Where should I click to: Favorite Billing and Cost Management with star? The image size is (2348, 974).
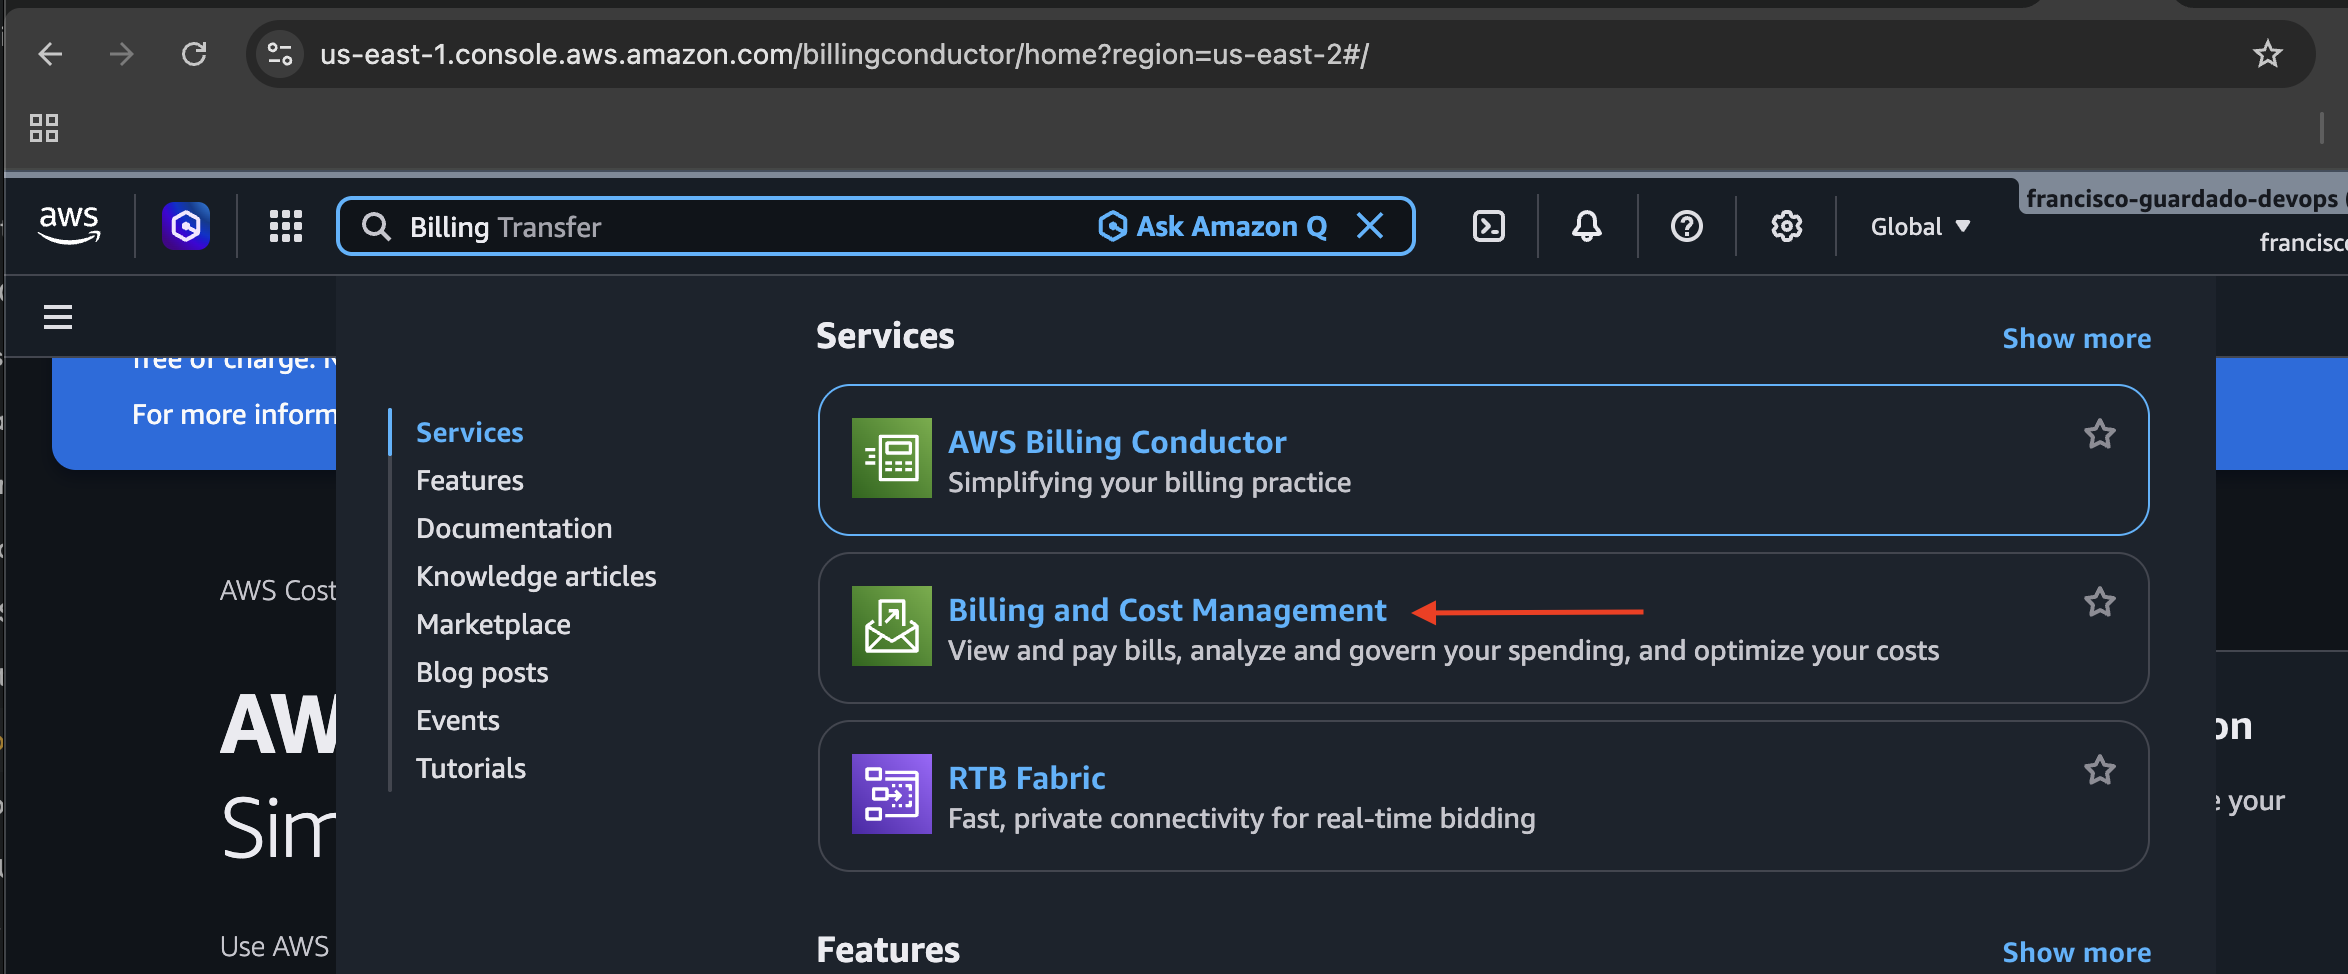pyautogui.click(x=2100, y=602)
